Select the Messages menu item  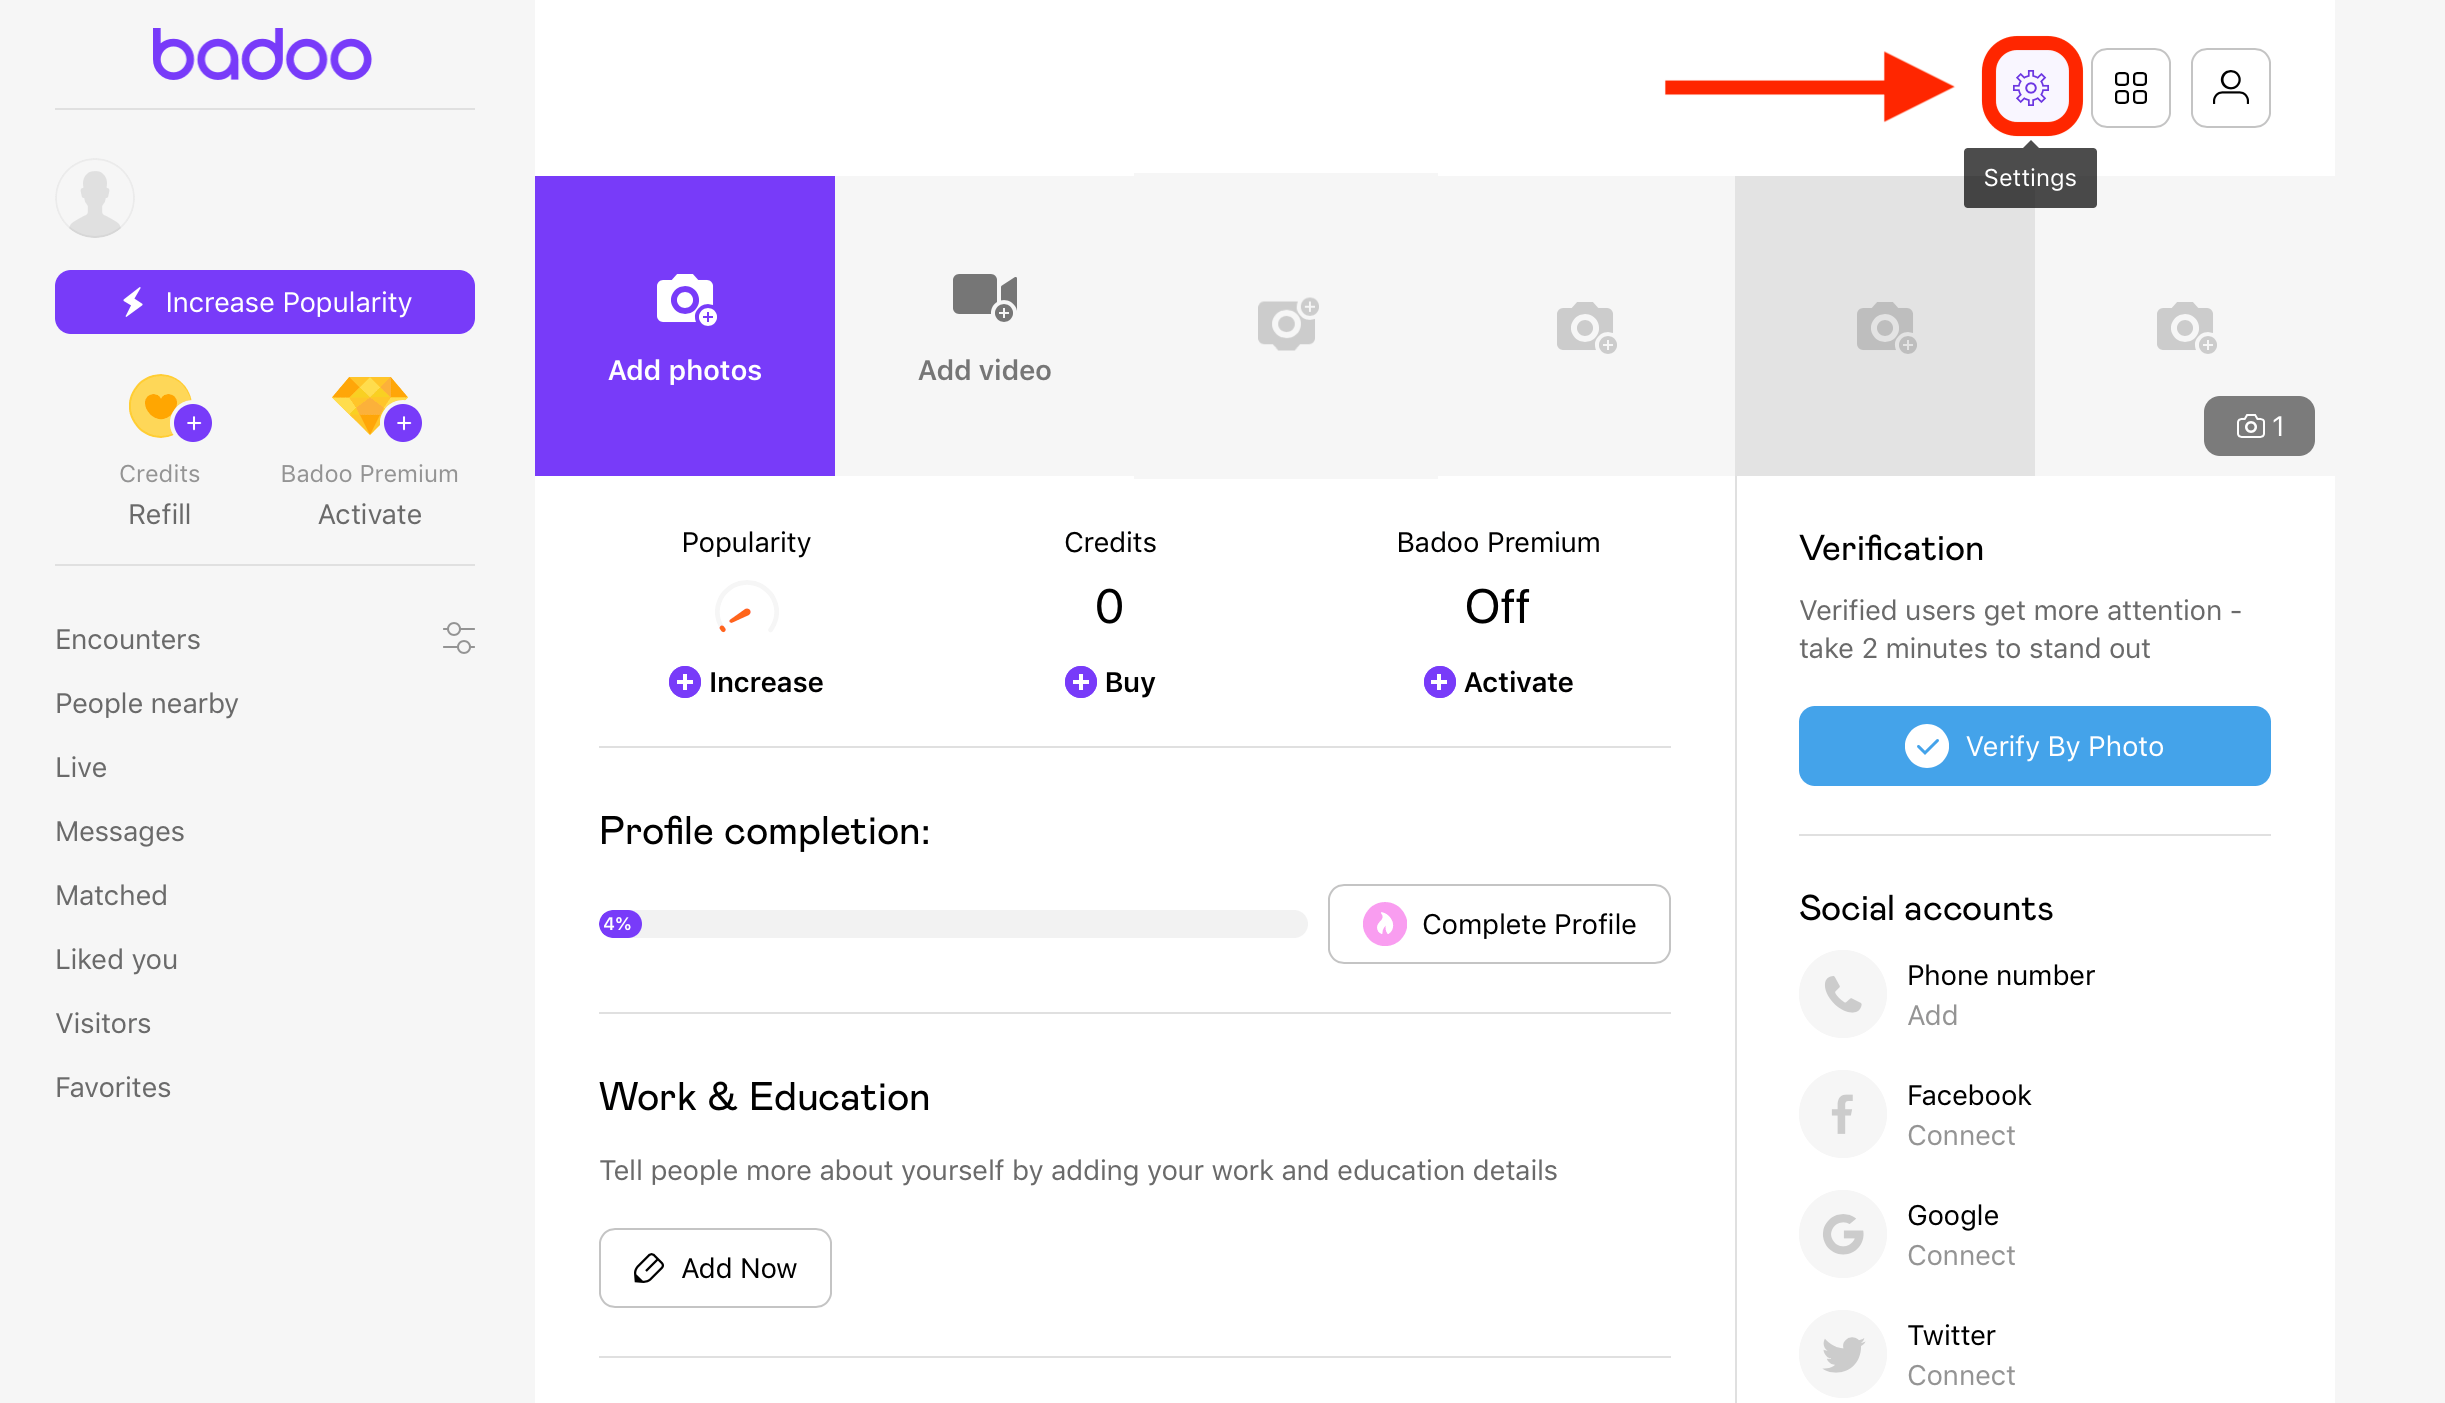click(119, 830)
